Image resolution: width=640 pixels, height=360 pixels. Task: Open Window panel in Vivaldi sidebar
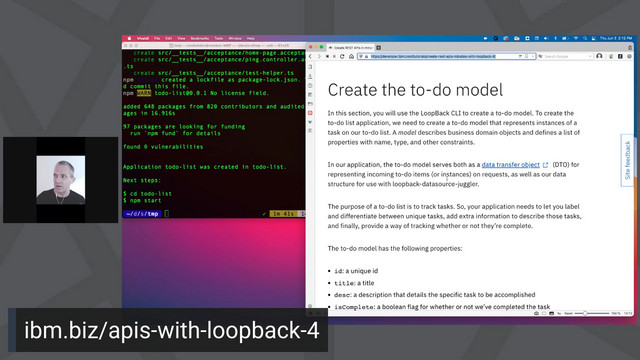click(310, 104)
